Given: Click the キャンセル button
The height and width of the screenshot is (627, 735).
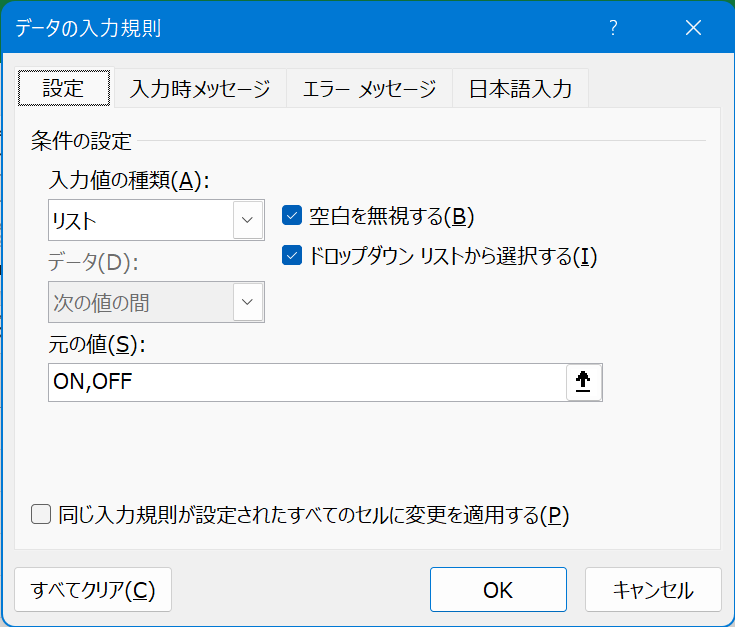Looking at the screenshot, I should (652, 589).
